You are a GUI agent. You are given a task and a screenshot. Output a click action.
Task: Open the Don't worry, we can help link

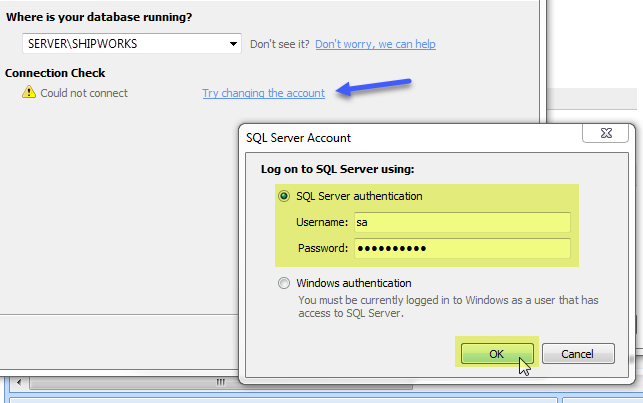(375, 44)
